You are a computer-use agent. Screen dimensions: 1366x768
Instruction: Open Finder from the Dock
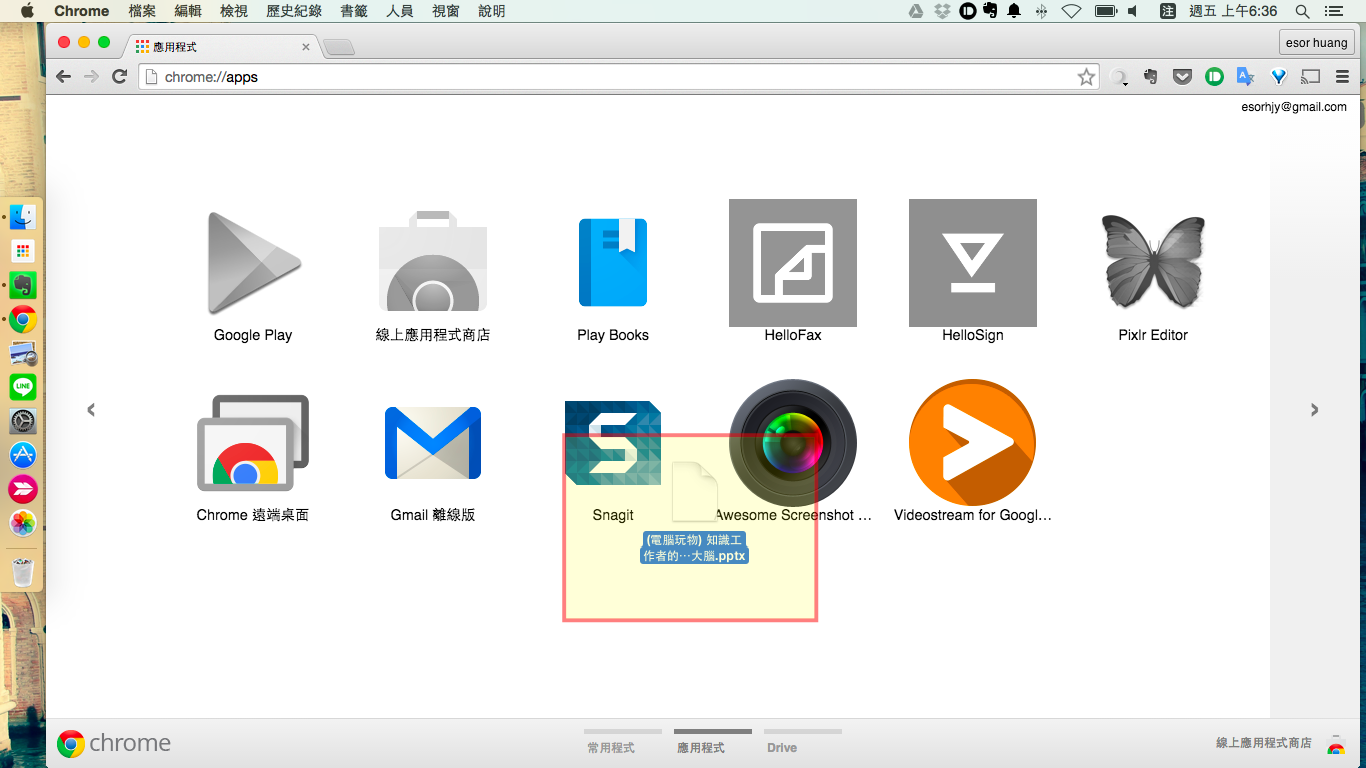point(23,217)
